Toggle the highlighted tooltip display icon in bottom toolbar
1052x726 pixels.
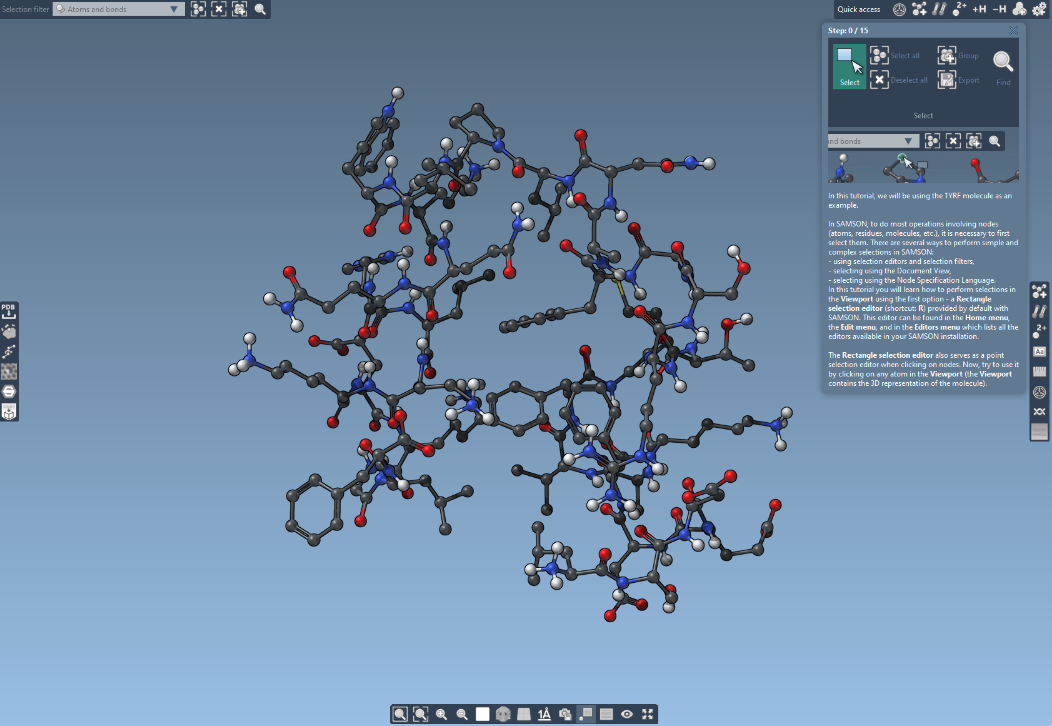[586, 714]
